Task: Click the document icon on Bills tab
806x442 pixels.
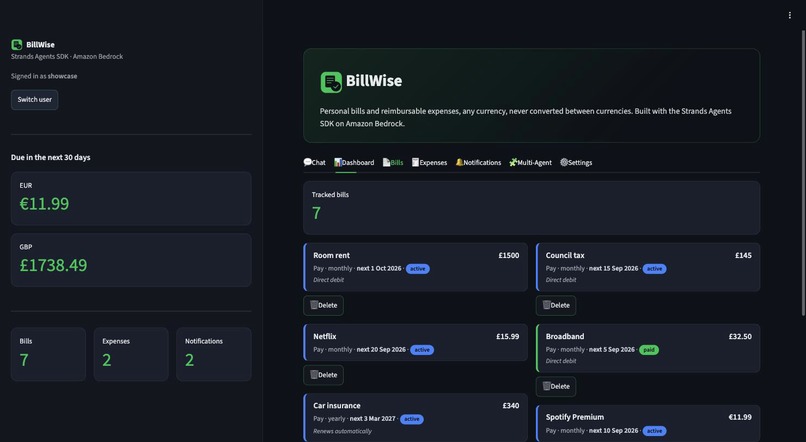Action: tap(387, 162)
